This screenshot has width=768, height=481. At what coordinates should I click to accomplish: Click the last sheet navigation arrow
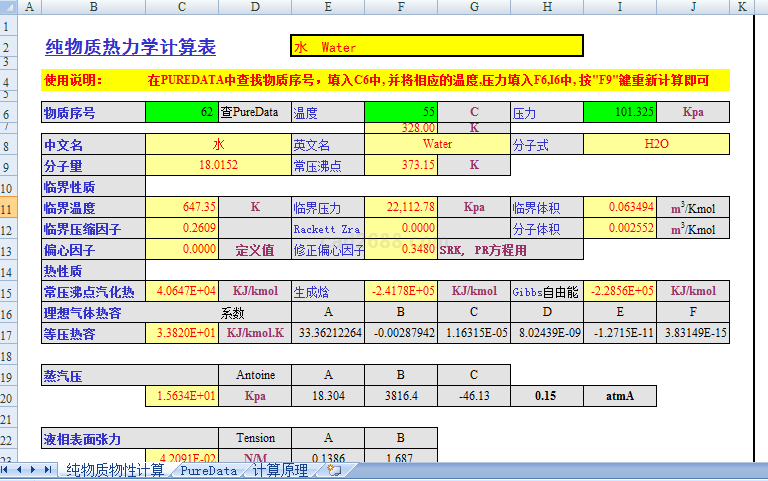pyautogui.click(x=48, y=470)
